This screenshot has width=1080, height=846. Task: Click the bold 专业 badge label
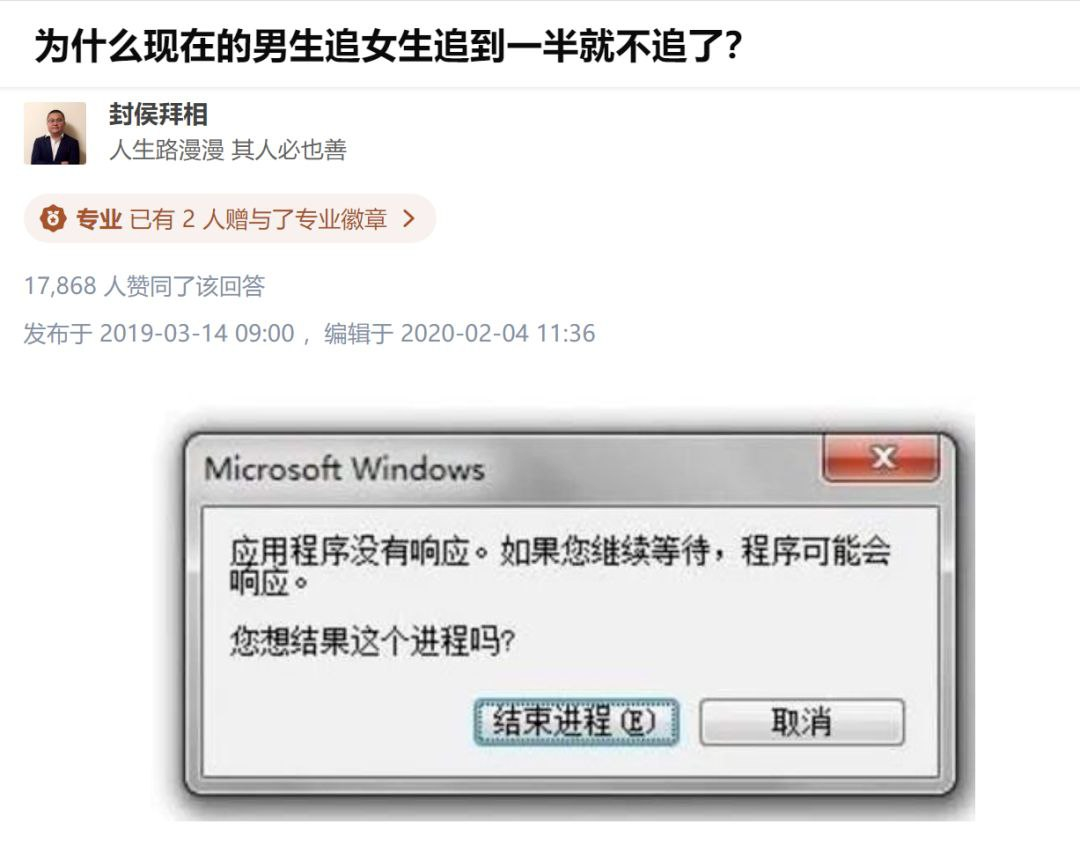99,219
